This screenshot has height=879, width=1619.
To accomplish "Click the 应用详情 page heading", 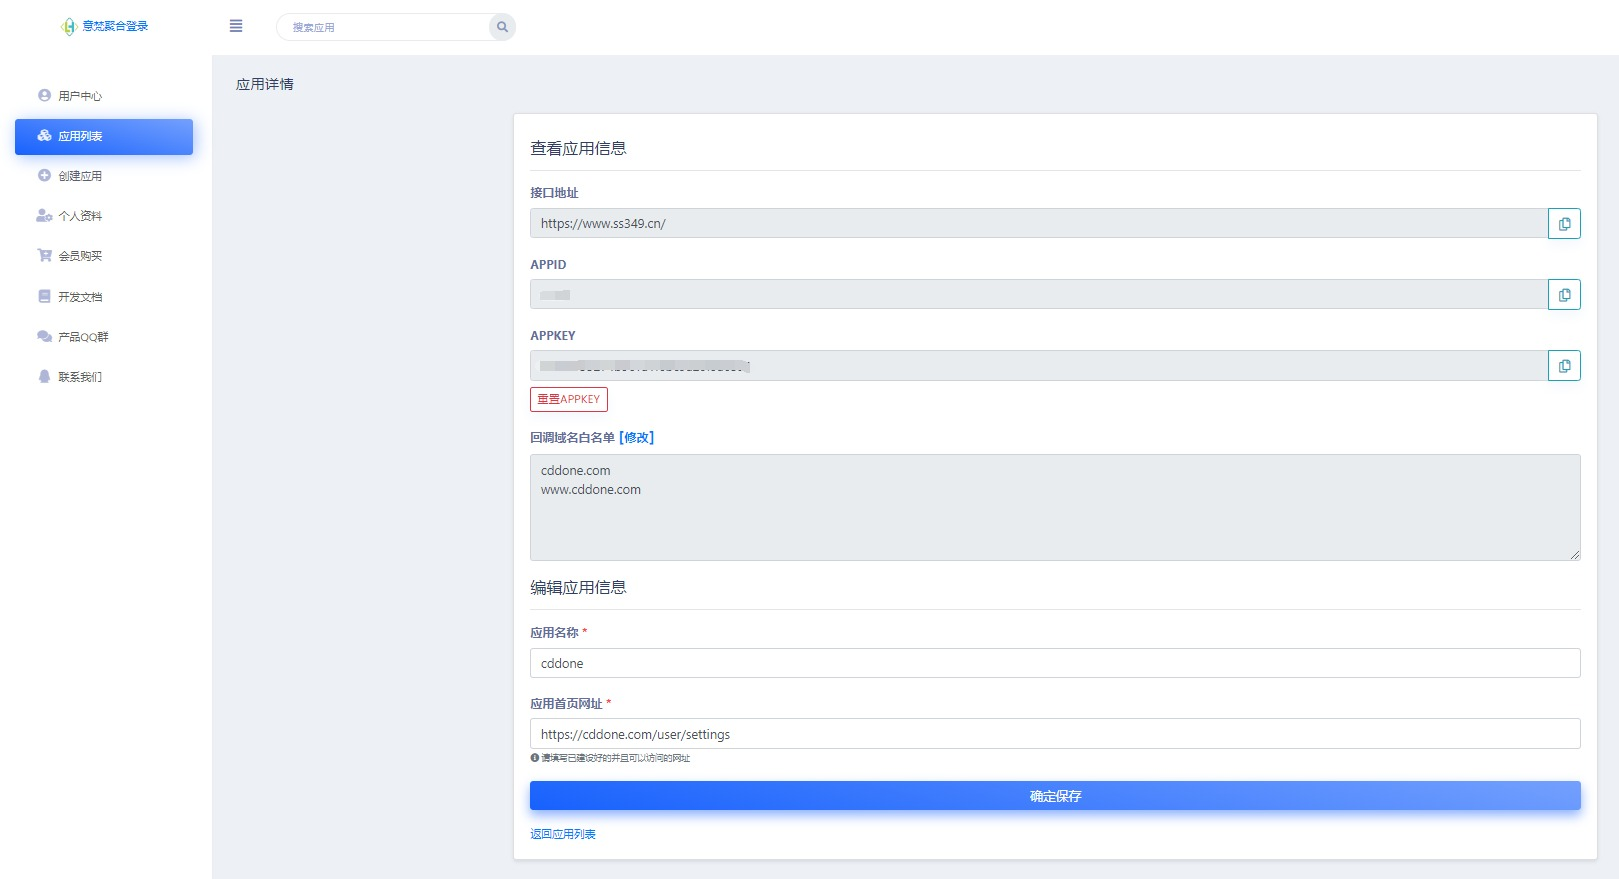I will (x=265, y=84).
